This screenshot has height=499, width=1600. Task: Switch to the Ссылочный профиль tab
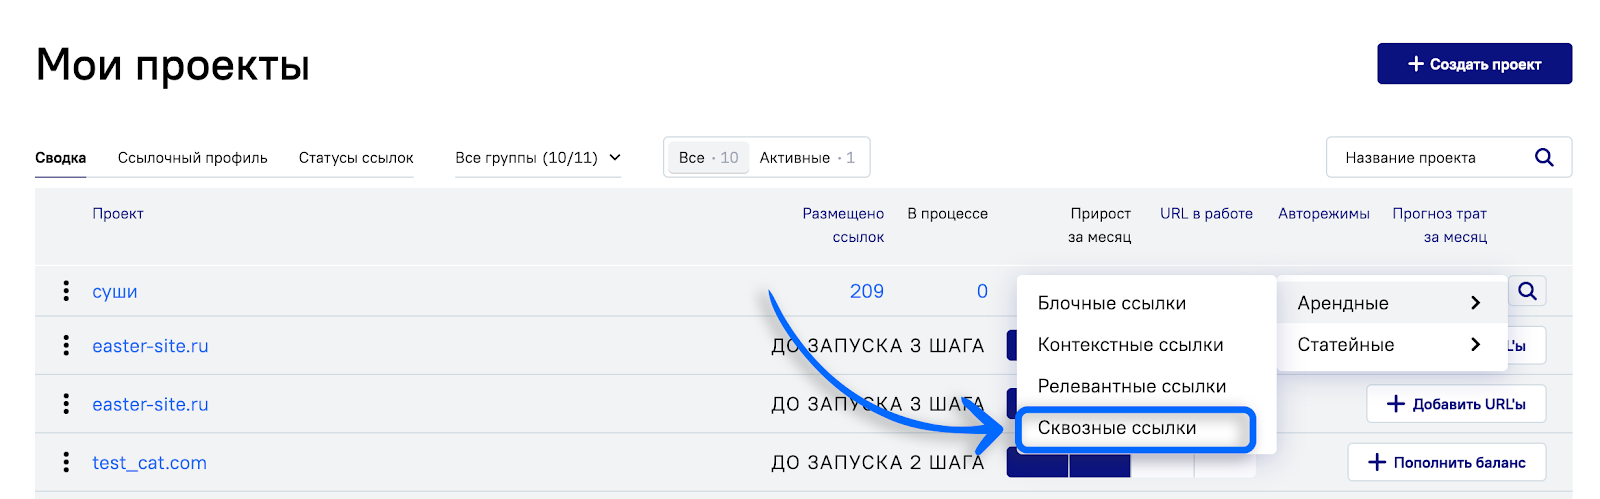point(193,158)
